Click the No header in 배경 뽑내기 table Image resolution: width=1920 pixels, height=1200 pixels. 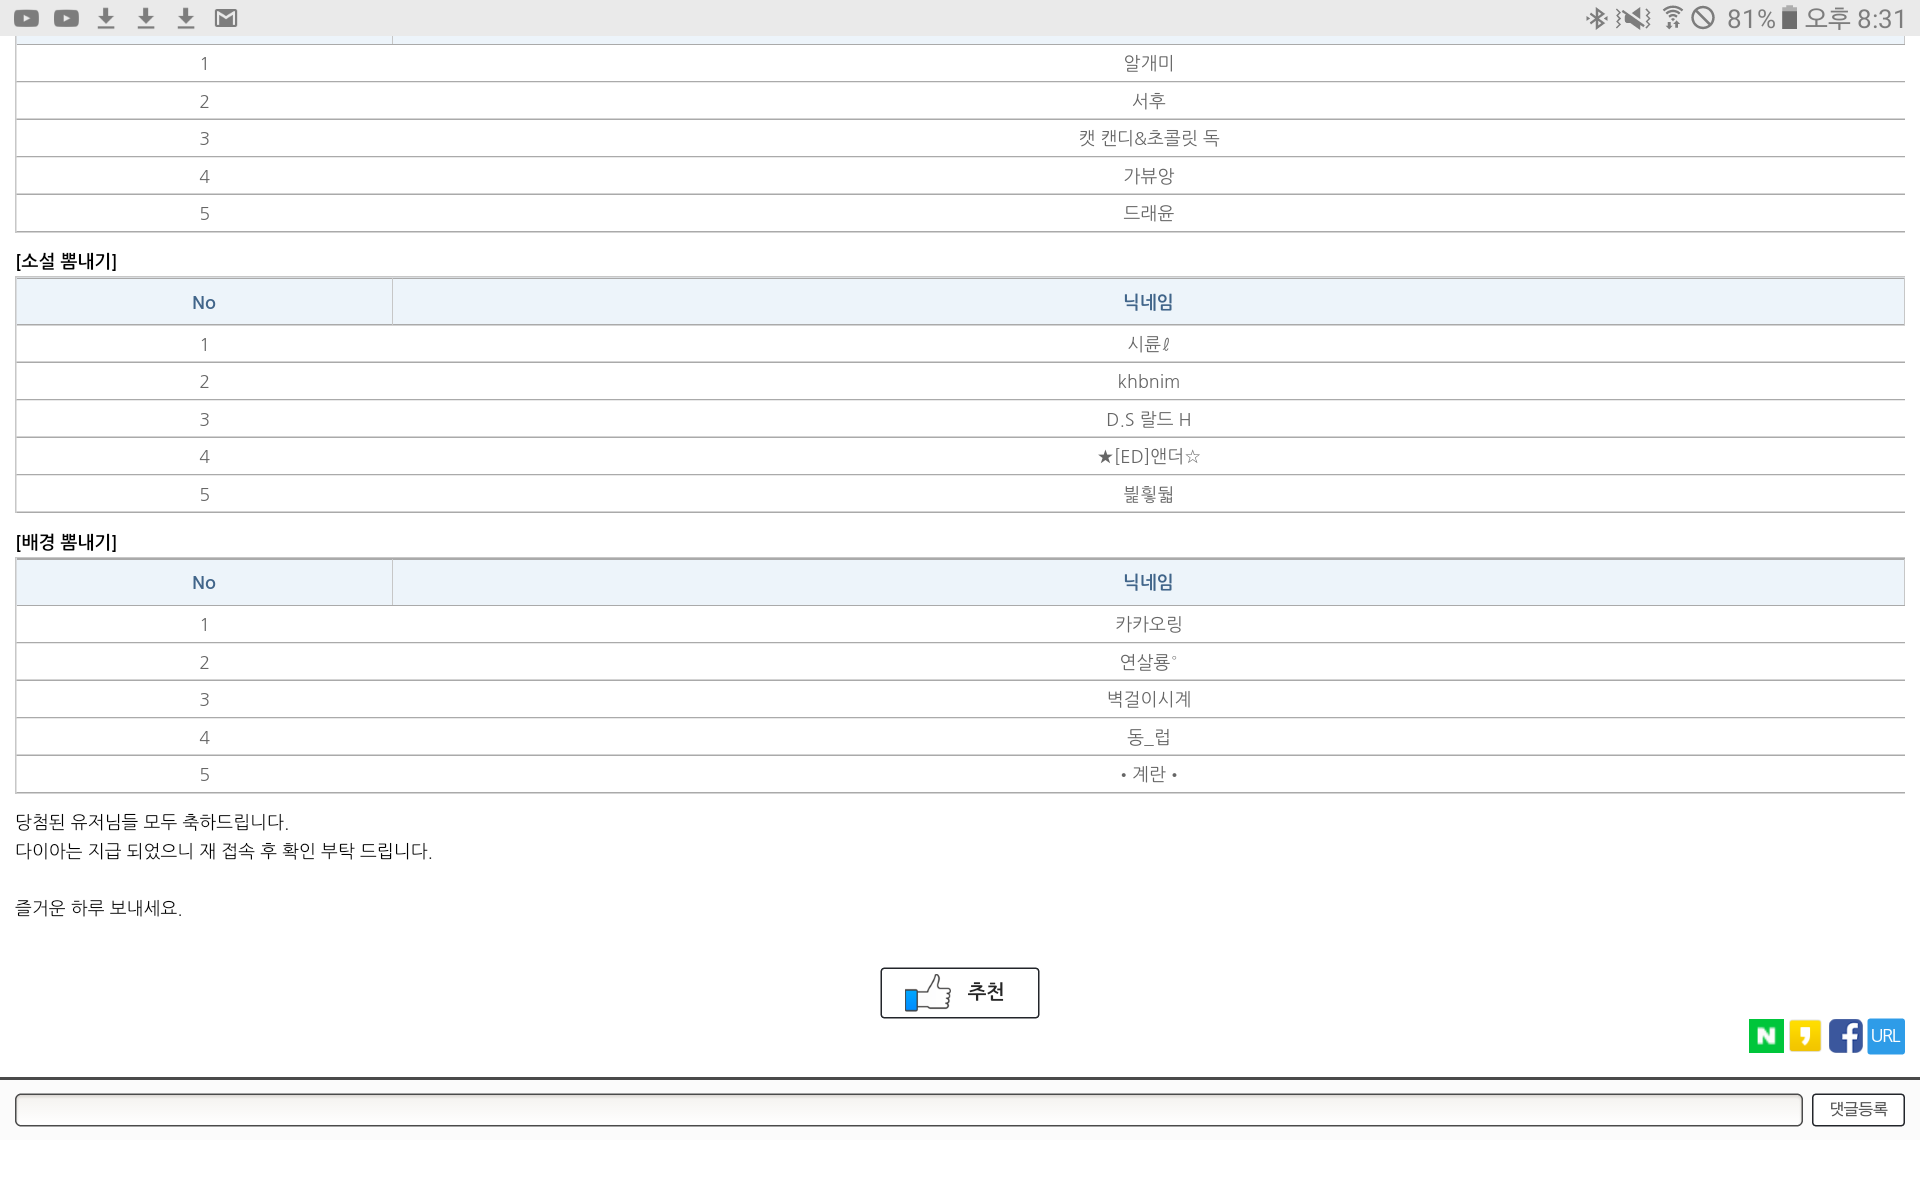point(204,582)
